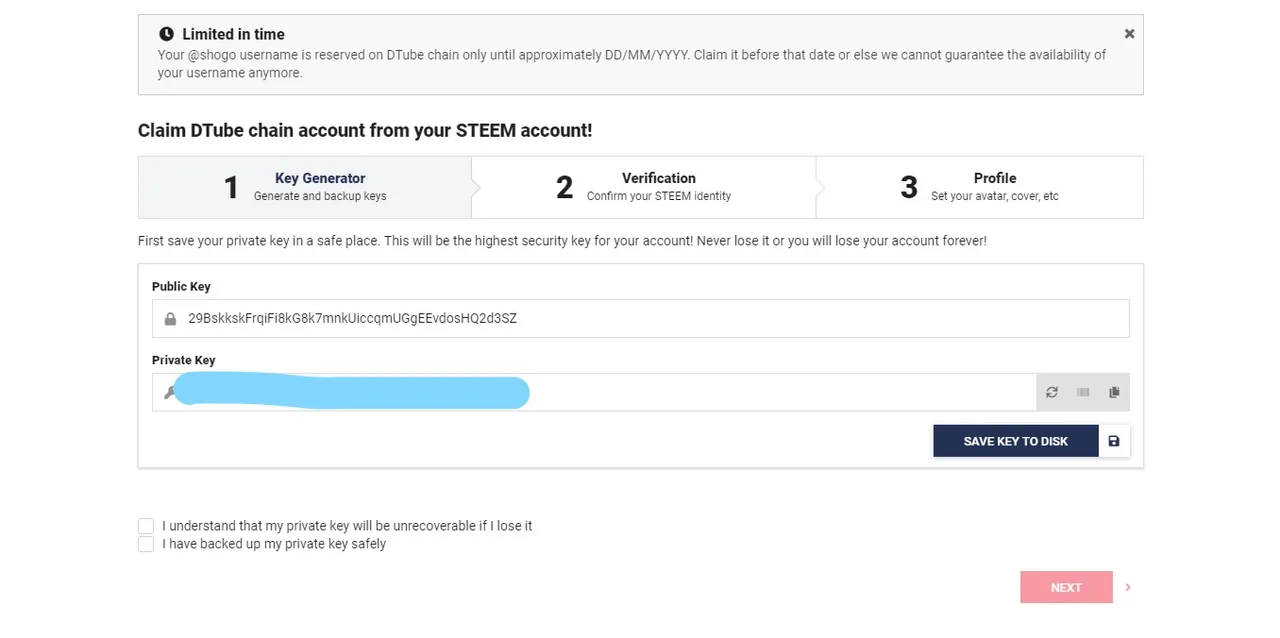The width and height of the screenshot is (1280, 638).
Task: Click the key icon in Private Key
Action: coord(169,393)
